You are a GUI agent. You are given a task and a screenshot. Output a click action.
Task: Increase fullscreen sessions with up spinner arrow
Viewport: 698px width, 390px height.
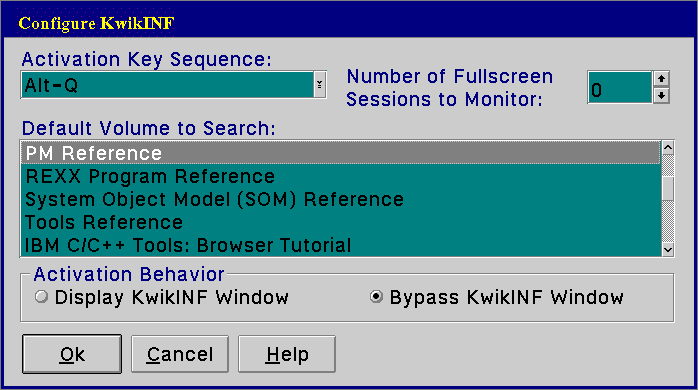click(661, 79)
